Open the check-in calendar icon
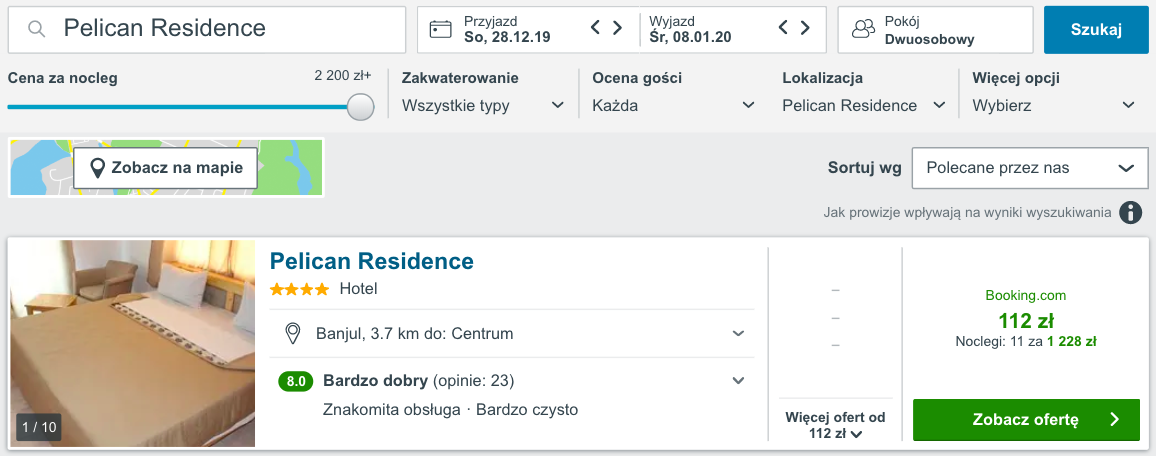The image size is (1156, 456). [441, 29]
